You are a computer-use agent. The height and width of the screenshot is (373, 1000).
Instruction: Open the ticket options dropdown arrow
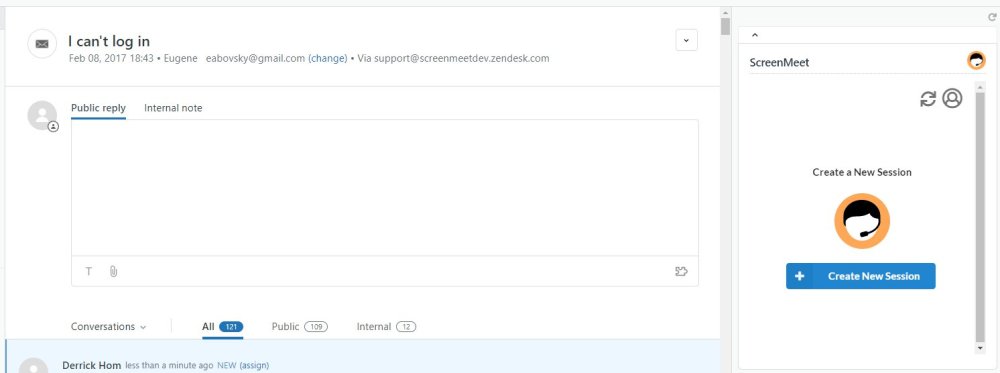686,40
